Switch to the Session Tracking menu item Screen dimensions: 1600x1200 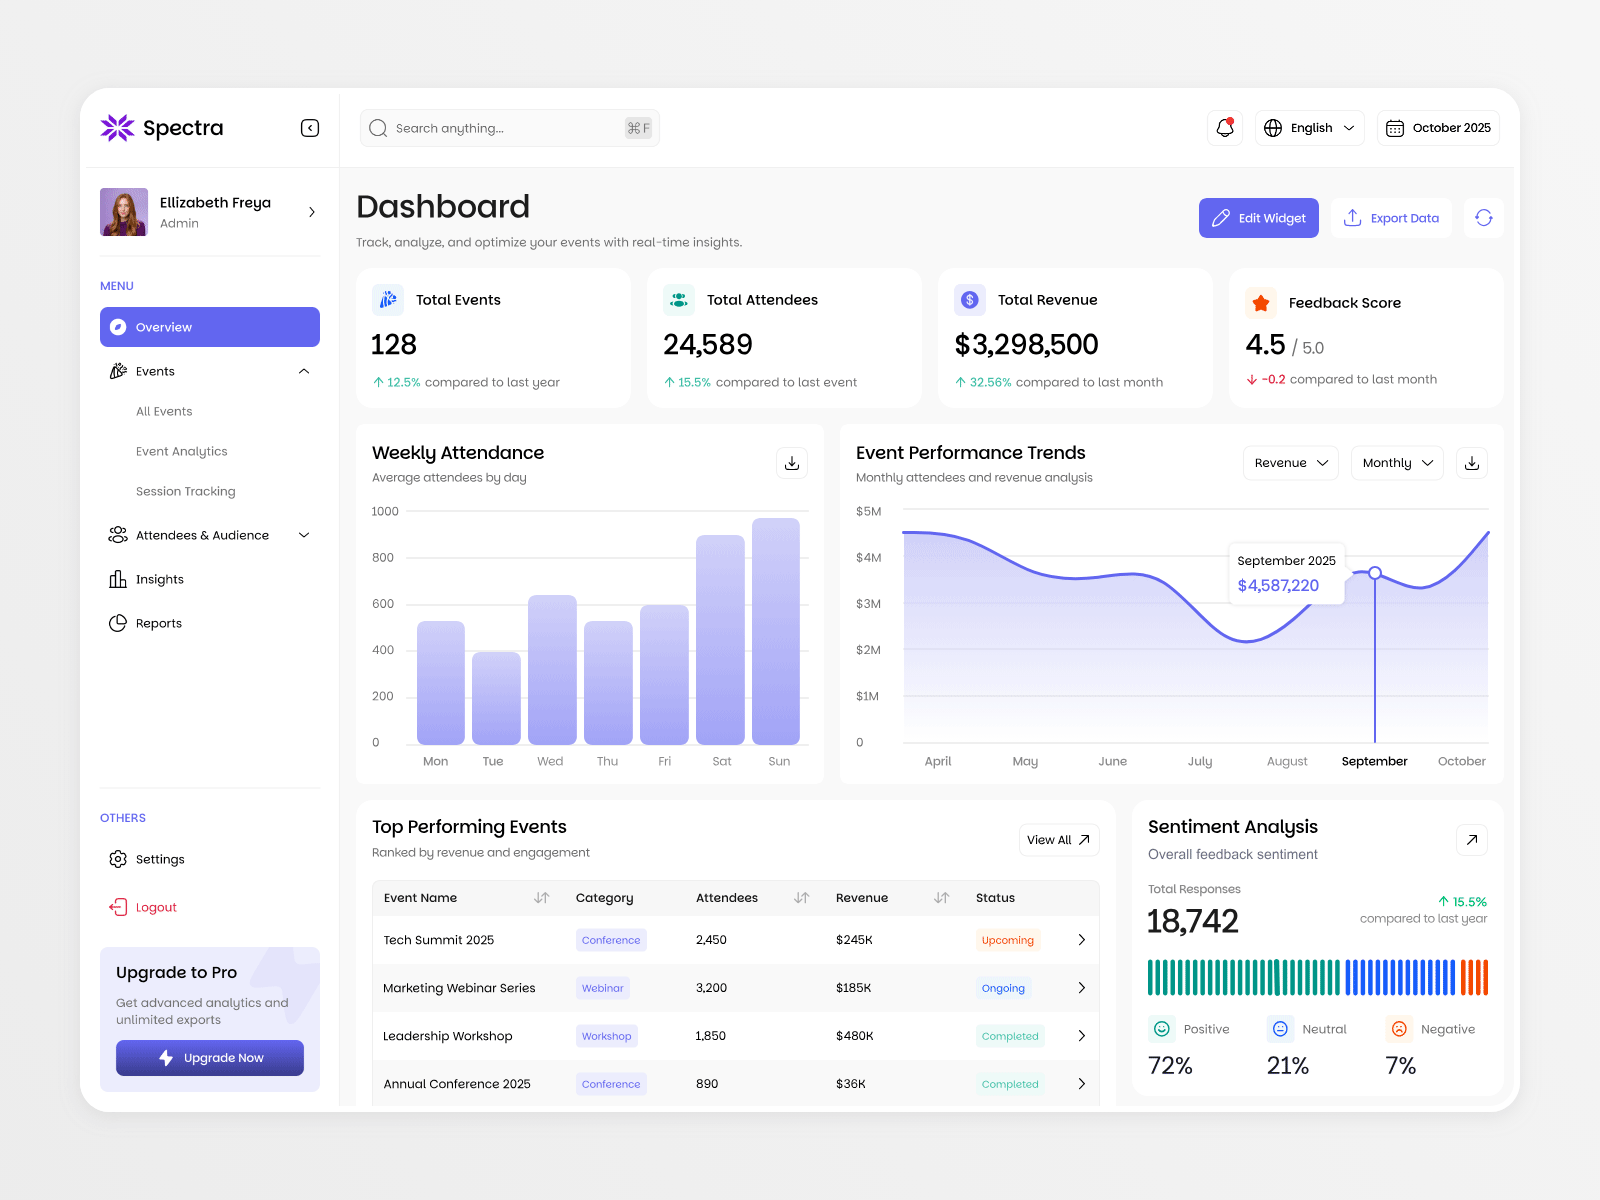coord(186,491)
